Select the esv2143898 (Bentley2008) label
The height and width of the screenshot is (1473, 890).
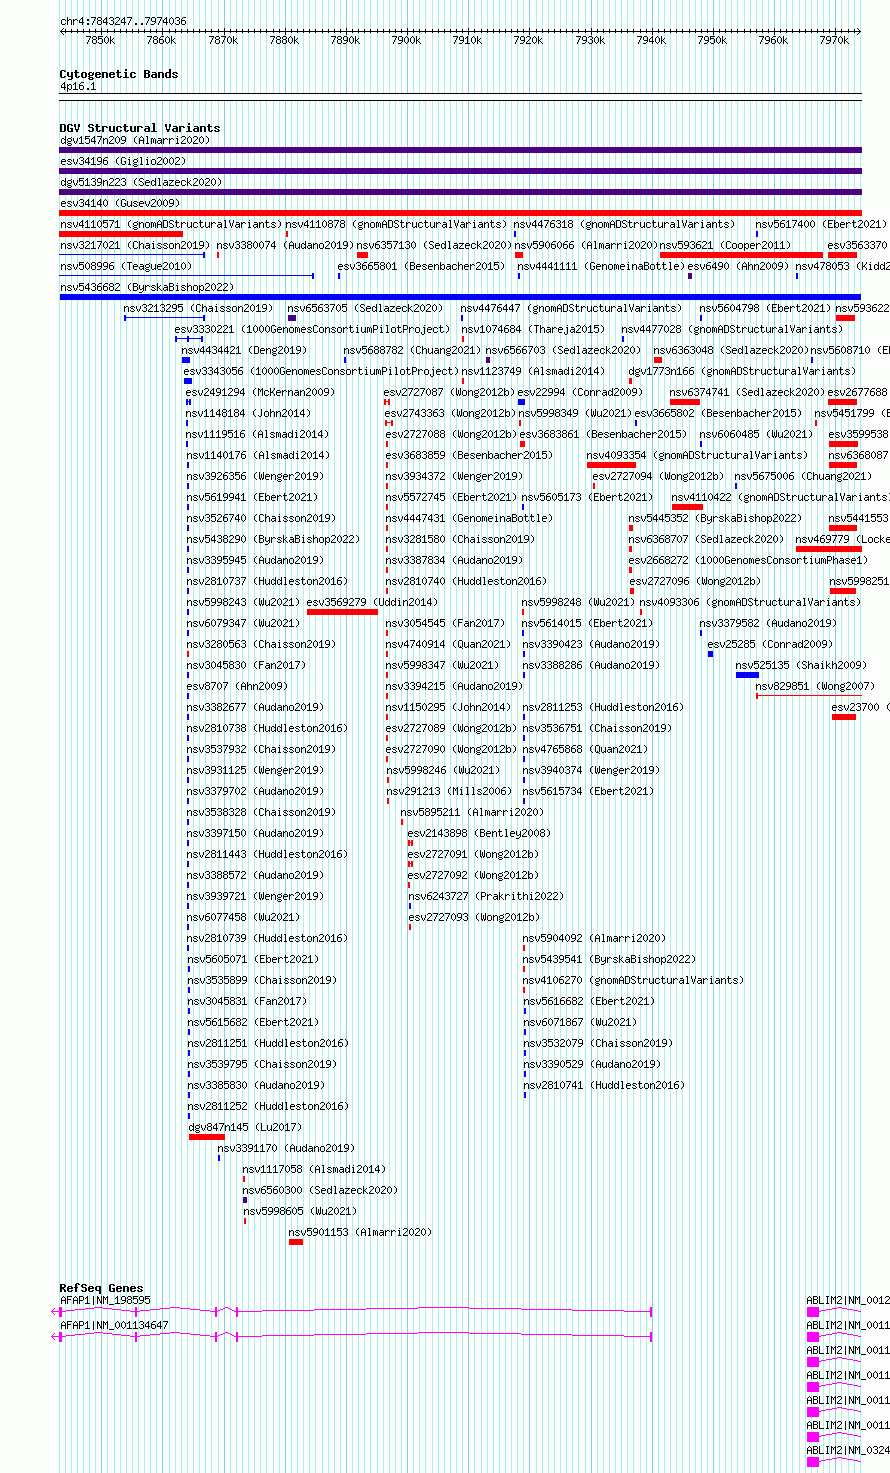tap(479, 833)
